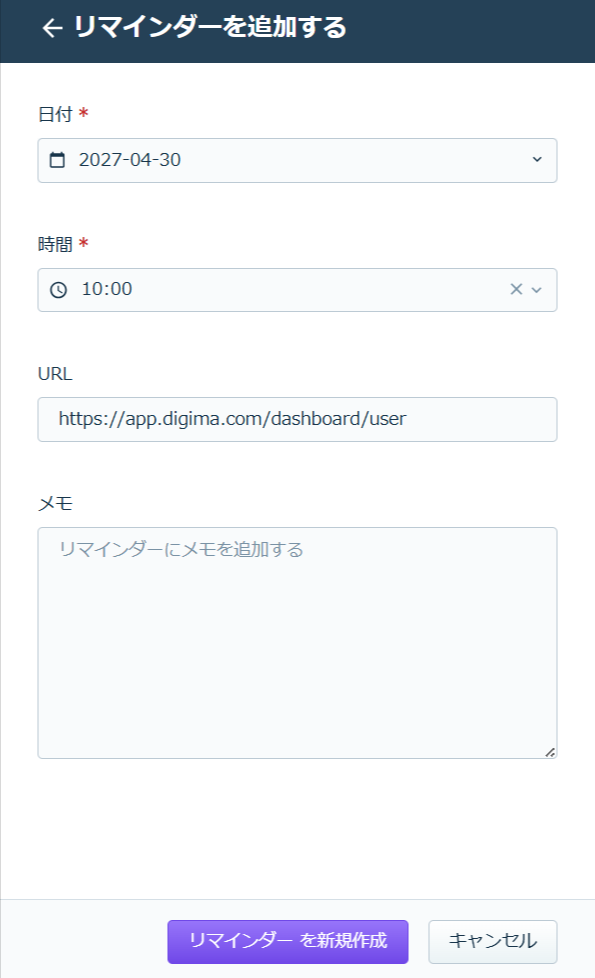Focus the URL input with the digima link
Image resolution: width=595 pixels, height=978 pixels.
click(298, 419)
